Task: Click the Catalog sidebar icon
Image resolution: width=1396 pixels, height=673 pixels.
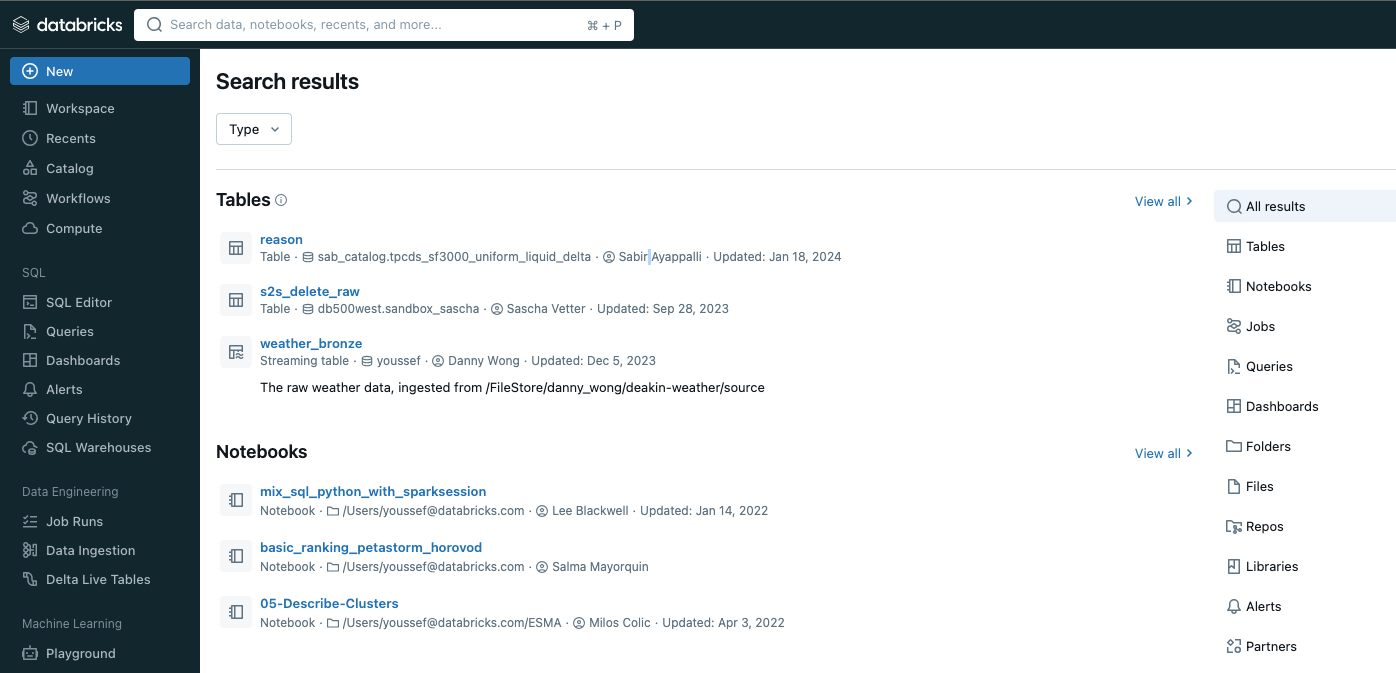Action: click(30, 168)
